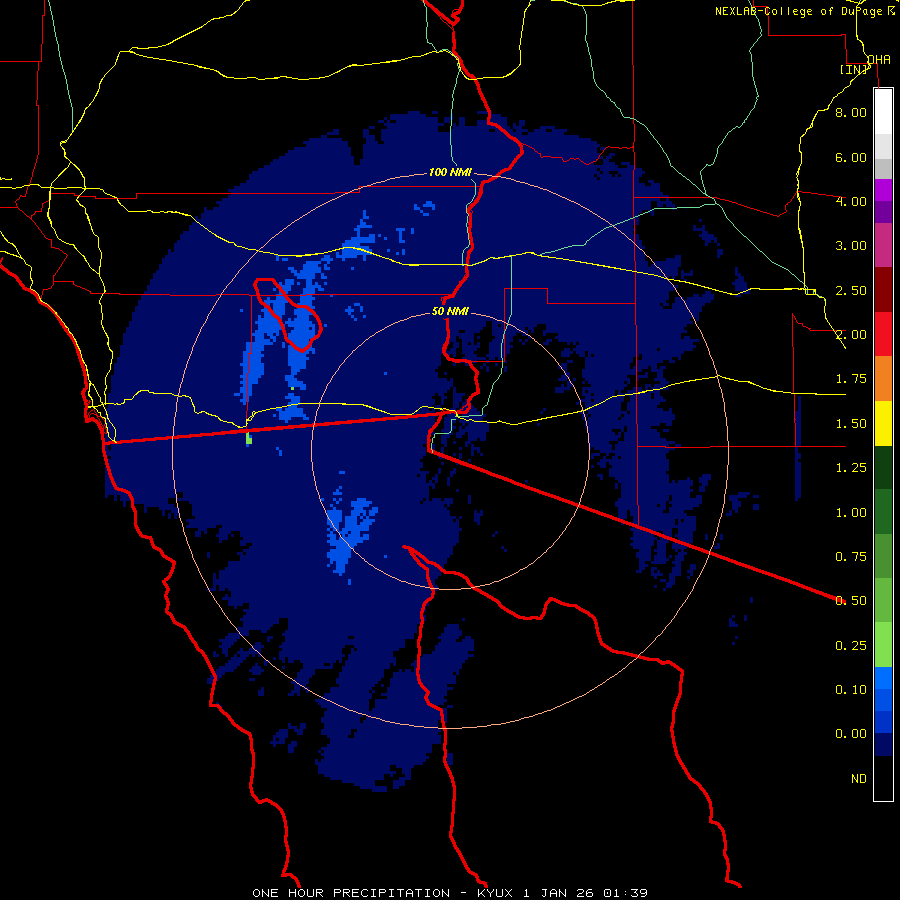
Task: Click the 8.00 legend value
Action: tap(851, 112)
